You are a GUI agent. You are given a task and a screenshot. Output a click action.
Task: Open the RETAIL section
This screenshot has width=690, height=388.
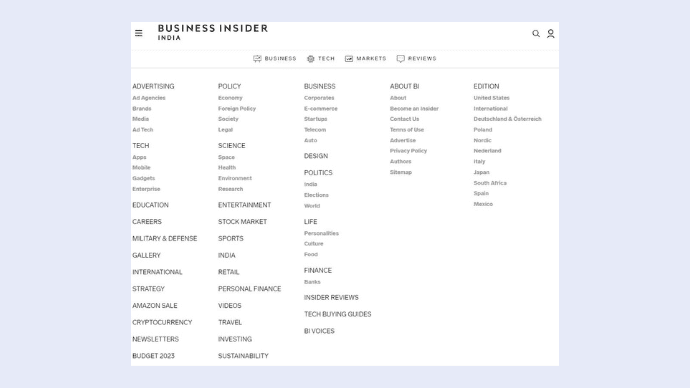(228, 272)
